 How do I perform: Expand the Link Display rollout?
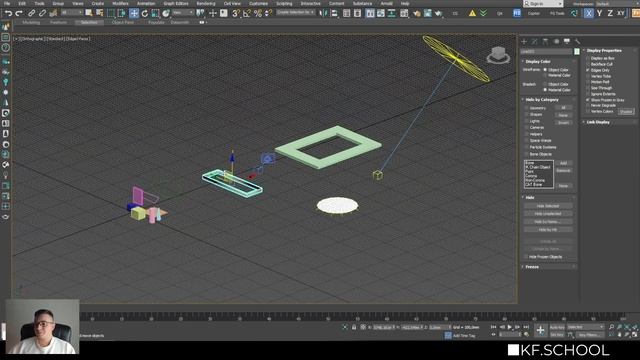[598, 122]
